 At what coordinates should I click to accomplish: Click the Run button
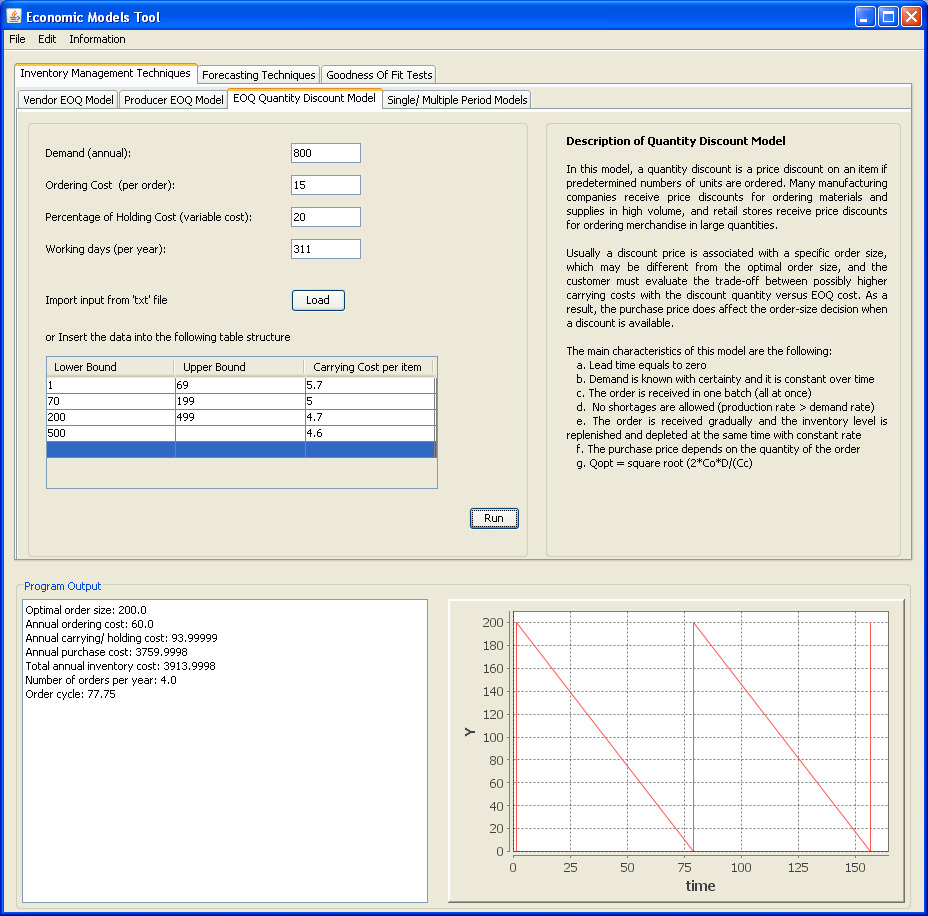click(494, 518)
